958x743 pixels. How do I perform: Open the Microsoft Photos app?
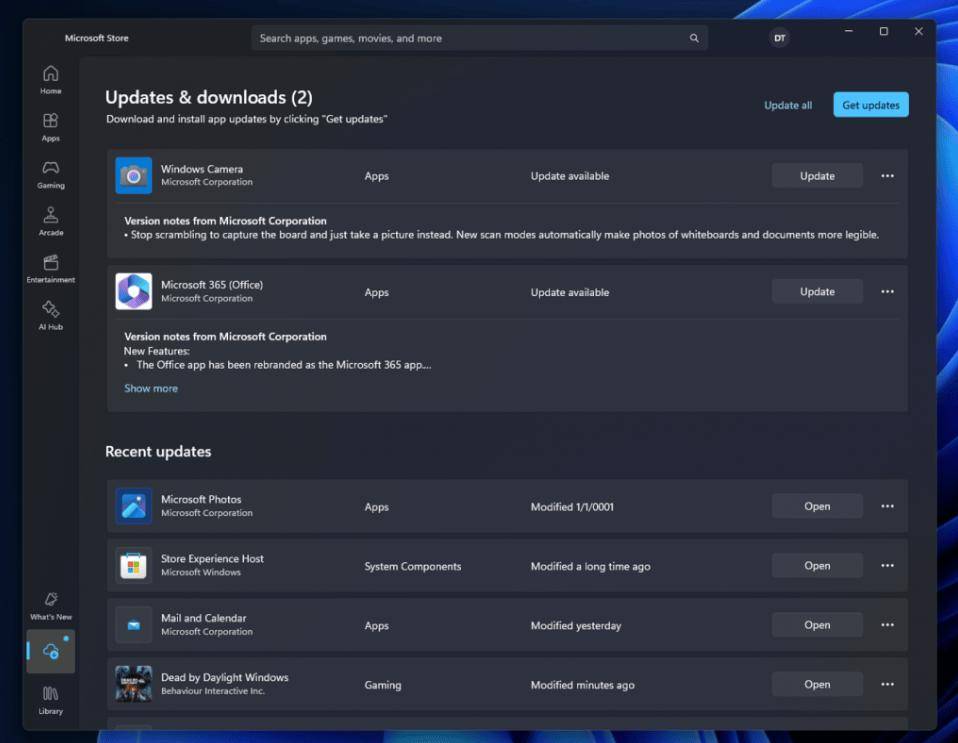(817, 506)
